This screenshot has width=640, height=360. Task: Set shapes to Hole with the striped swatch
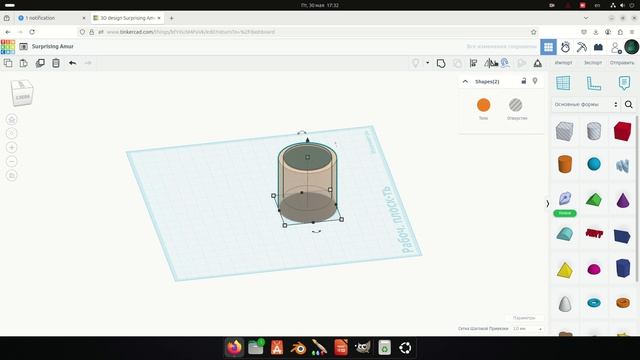pos(516,105)
